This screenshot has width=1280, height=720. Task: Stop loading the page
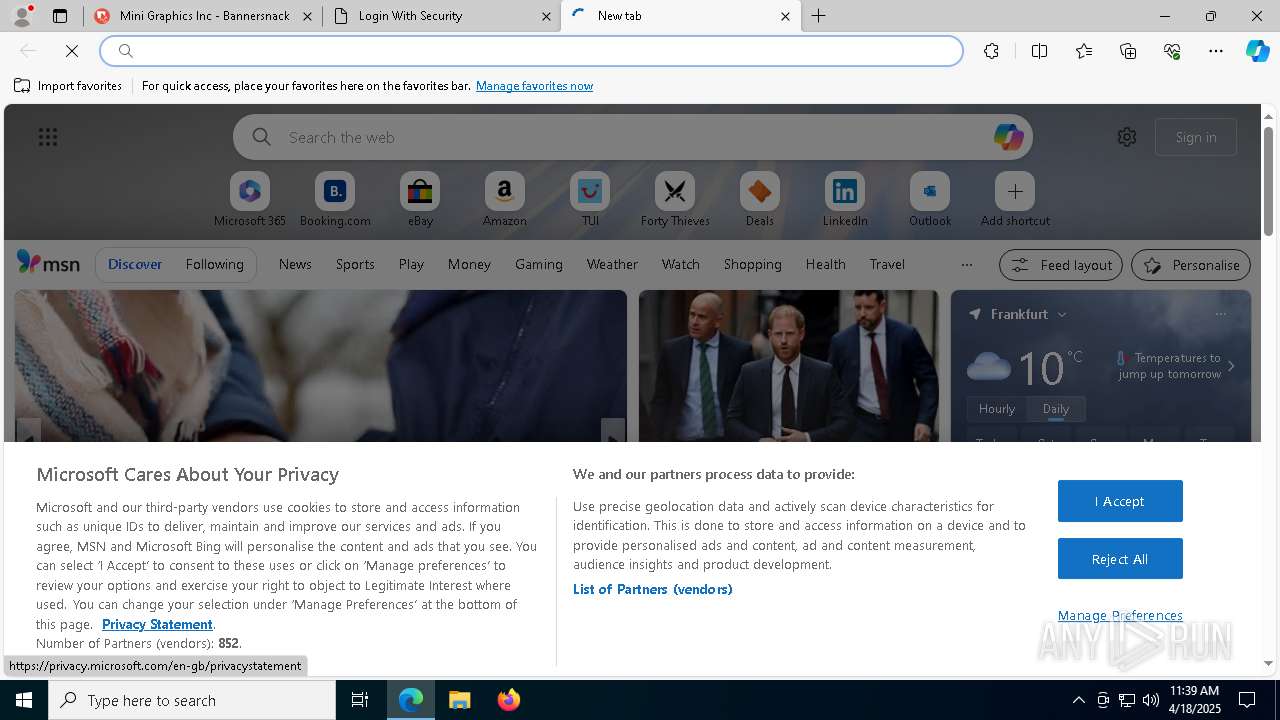(72, 51)
